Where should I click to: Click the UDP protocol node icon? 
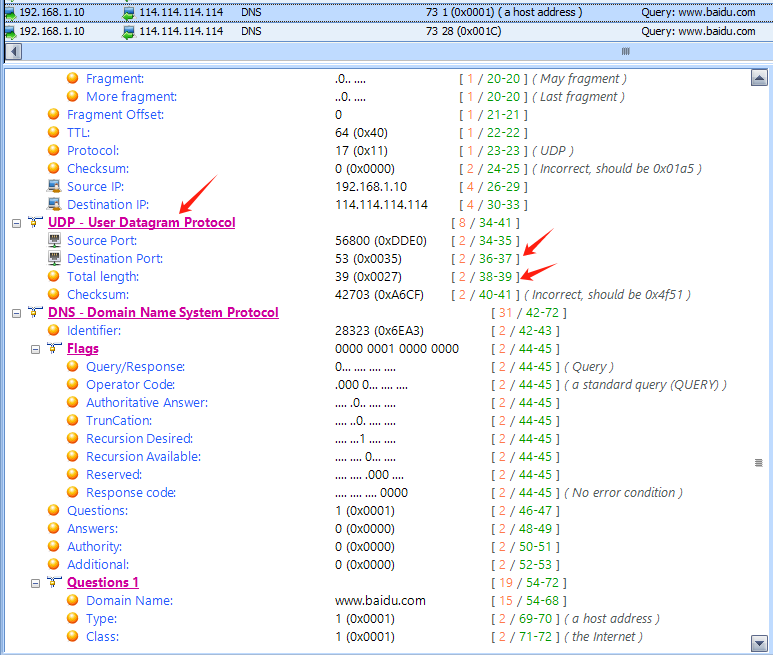coord(36,223)
